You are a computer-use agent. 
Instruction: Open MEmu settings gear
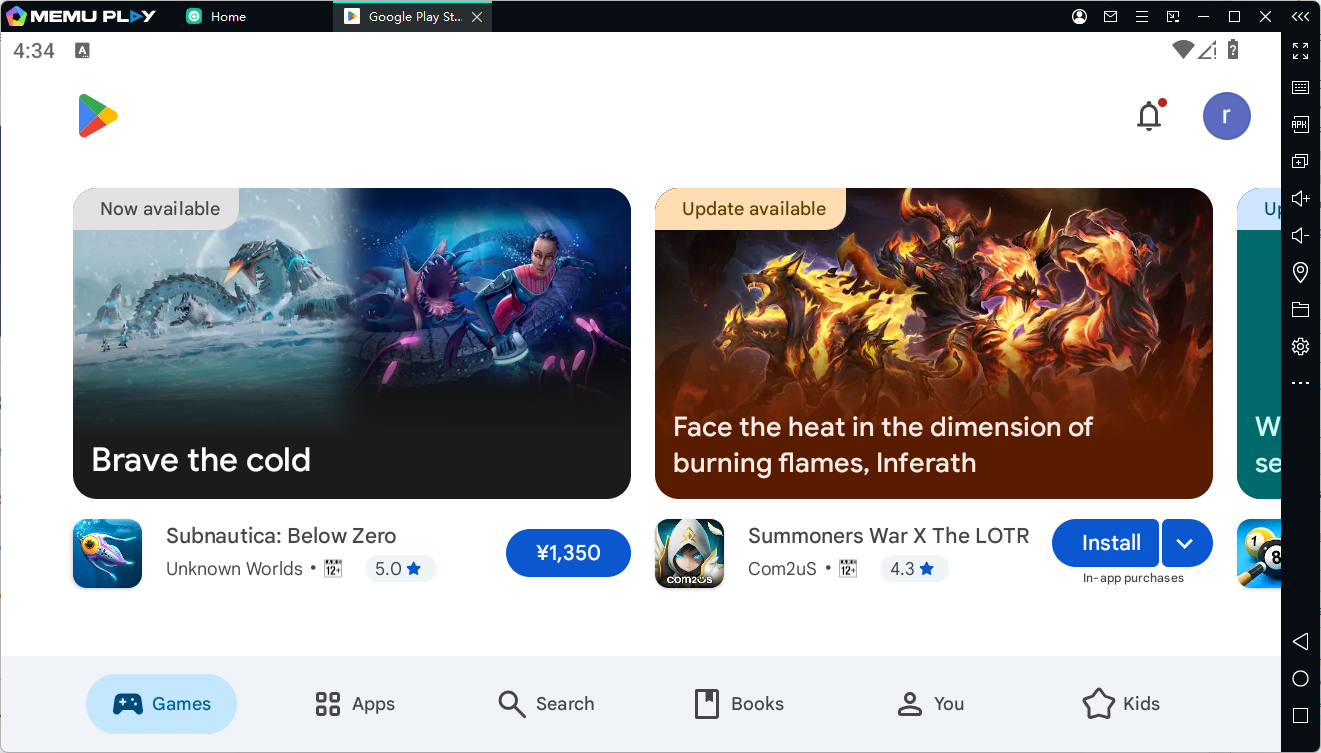(1300, 347)
